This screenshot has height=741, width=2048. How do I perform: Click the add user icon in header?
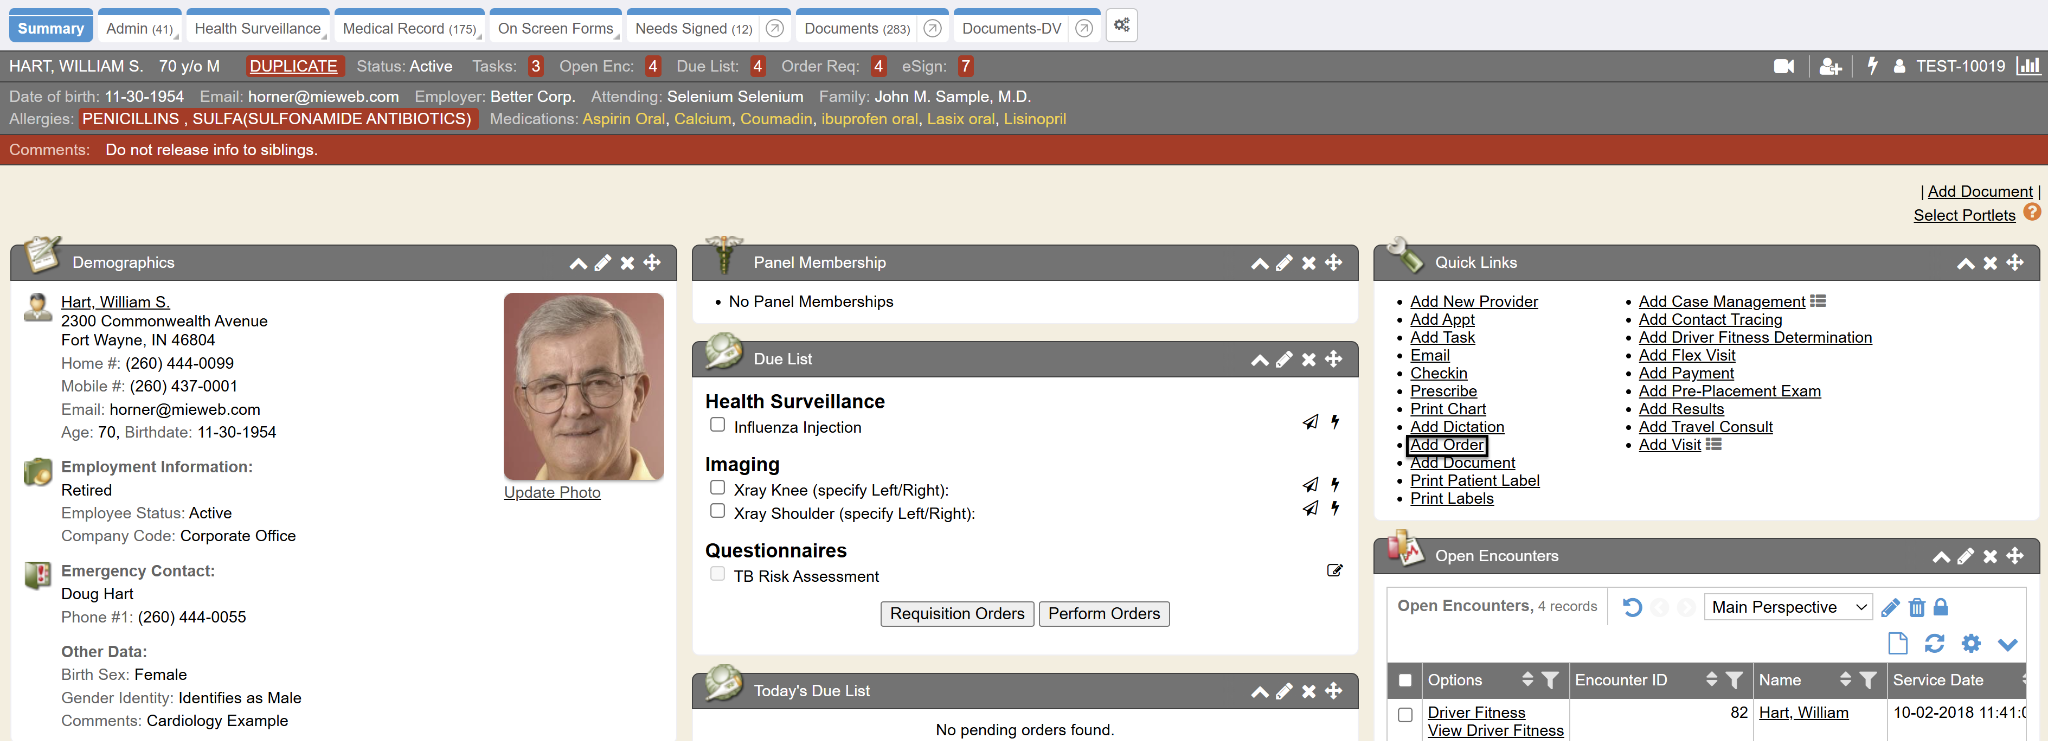(x=1830, y=66)
